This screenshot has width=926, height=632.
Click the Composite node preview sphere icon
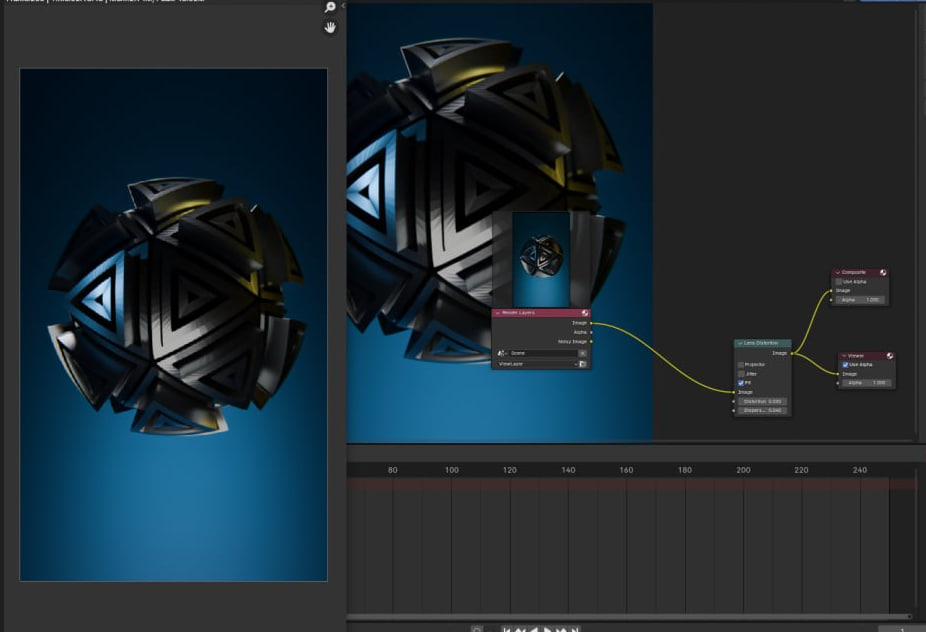tap(883, 272)
